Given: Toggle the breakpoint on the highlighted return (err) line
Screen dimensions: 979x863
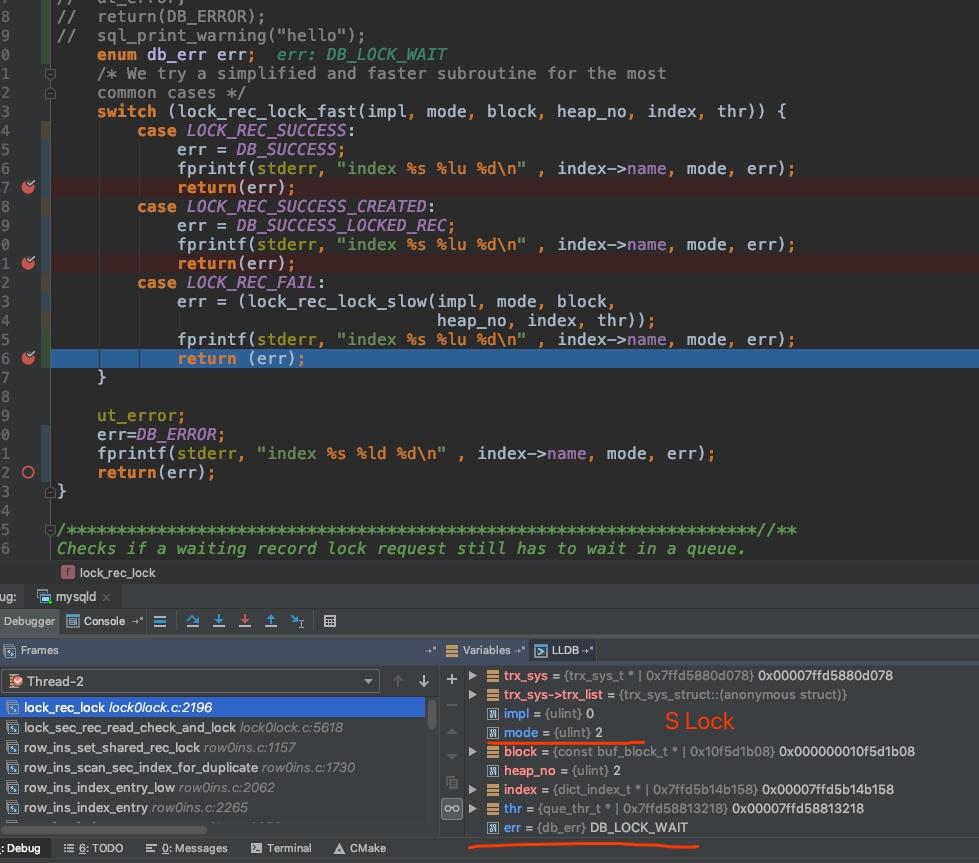Looking at the screenshot, I should [28, 358].
